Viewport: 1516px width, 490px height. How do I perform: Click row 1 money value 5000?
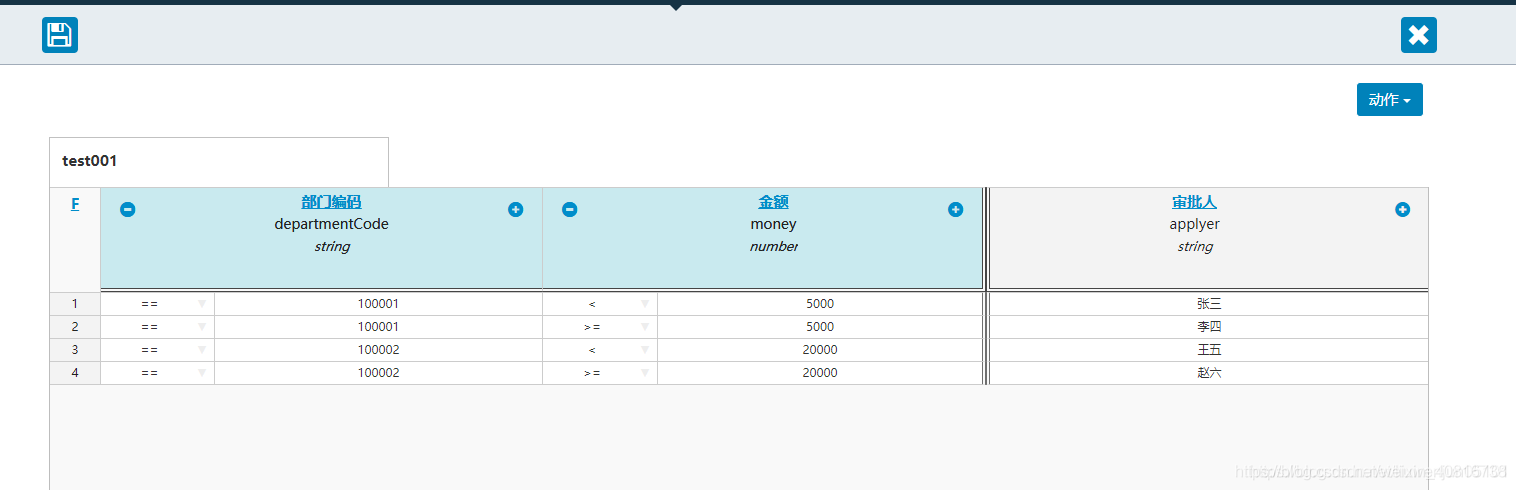coord(820,304)
